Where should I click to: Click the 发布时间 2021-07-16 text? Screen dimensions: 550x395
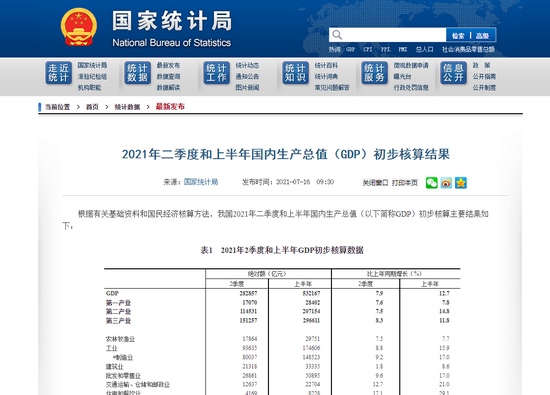tap(288, 182)
